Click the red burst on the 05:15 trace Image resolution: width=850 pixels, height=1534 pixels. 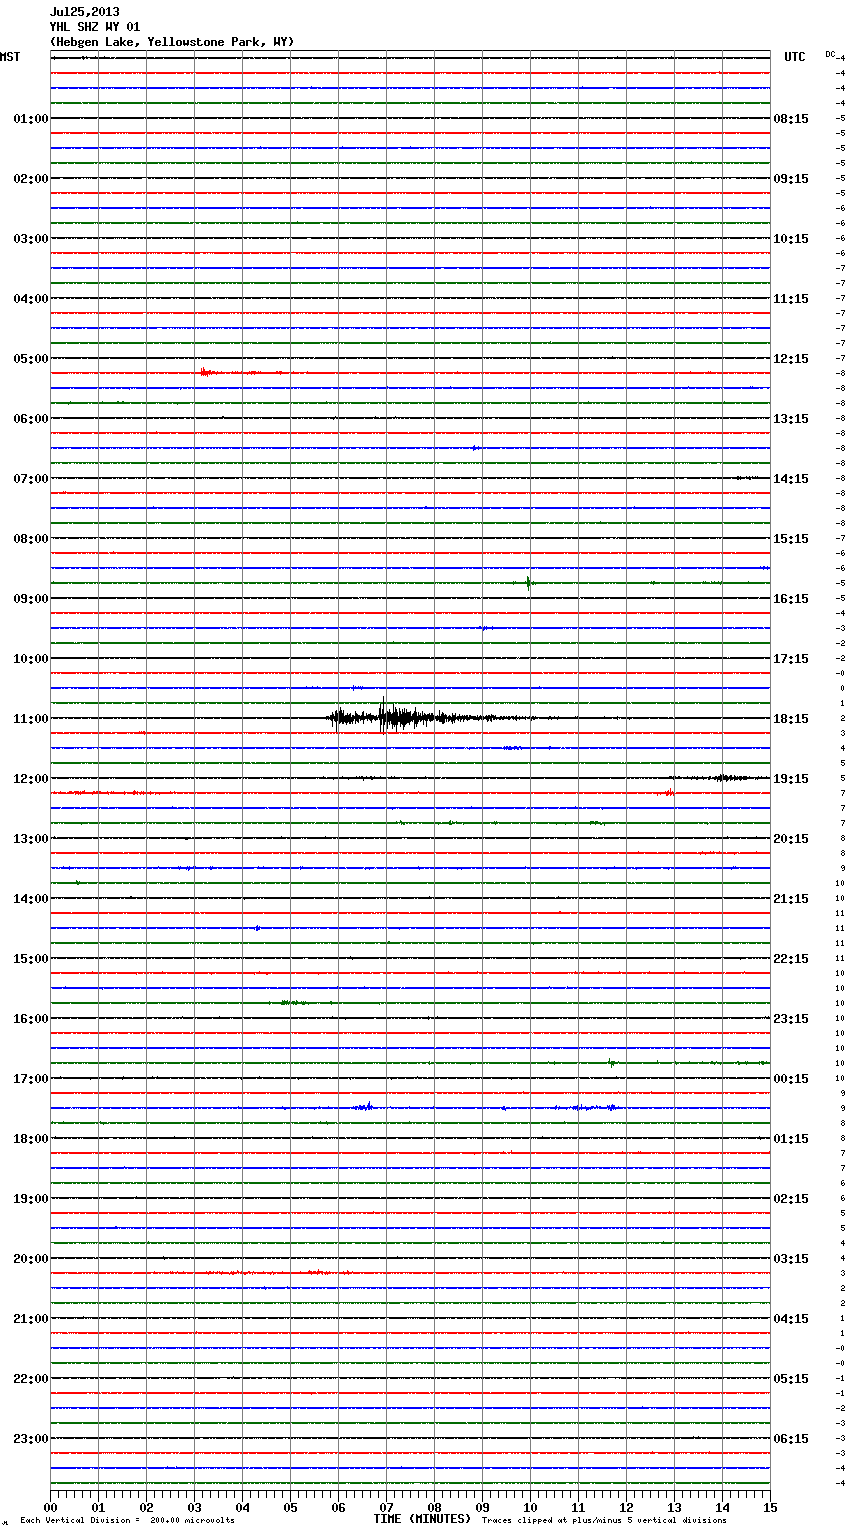(207, 372)
